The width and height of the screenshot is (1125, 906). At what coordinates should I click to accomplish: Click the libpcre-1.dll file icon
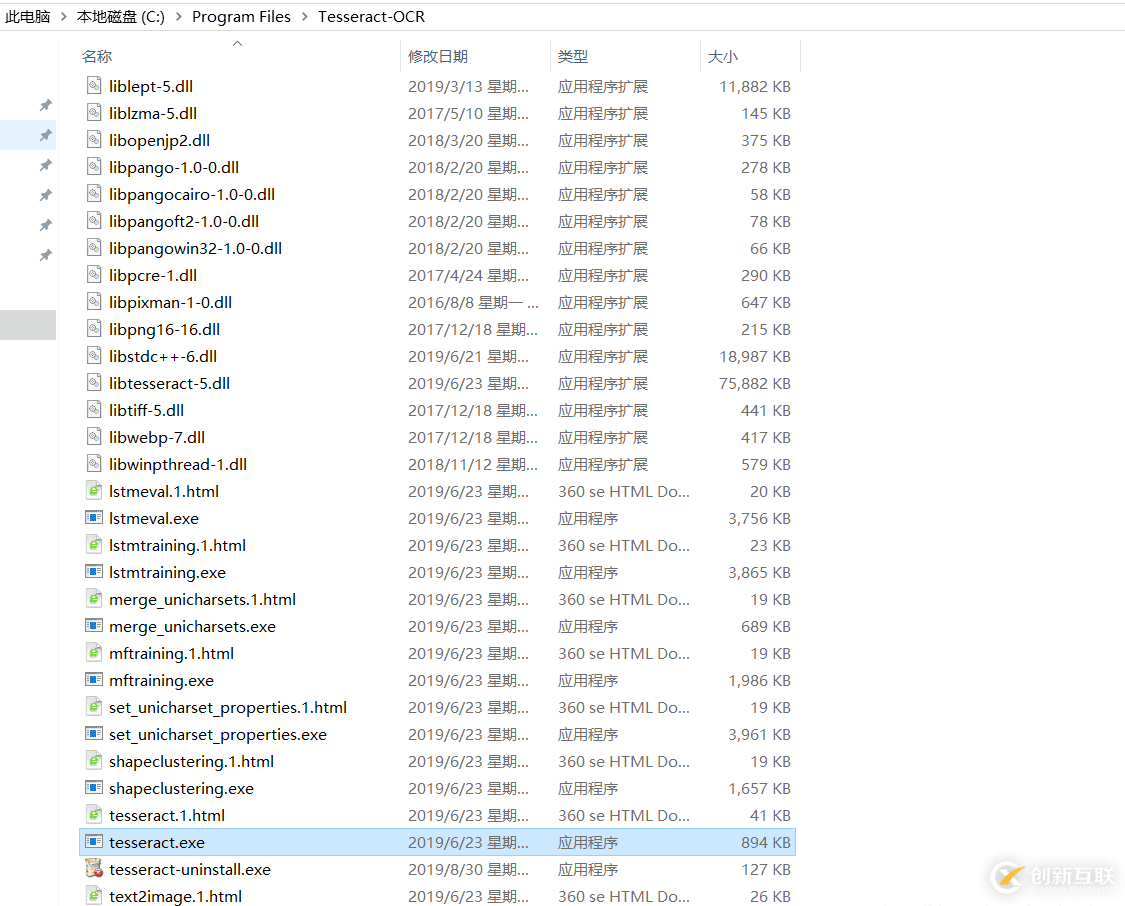click(x=94, y=275)
